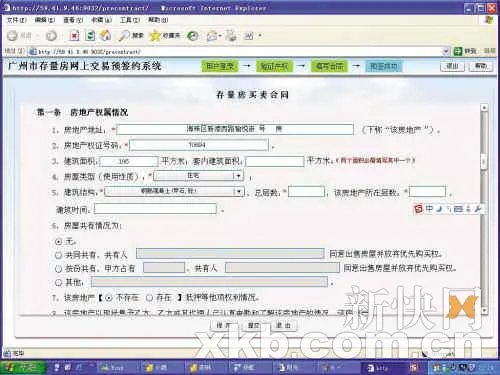Click the 保存 button below the form
The image size is (500, 375).
224,325
